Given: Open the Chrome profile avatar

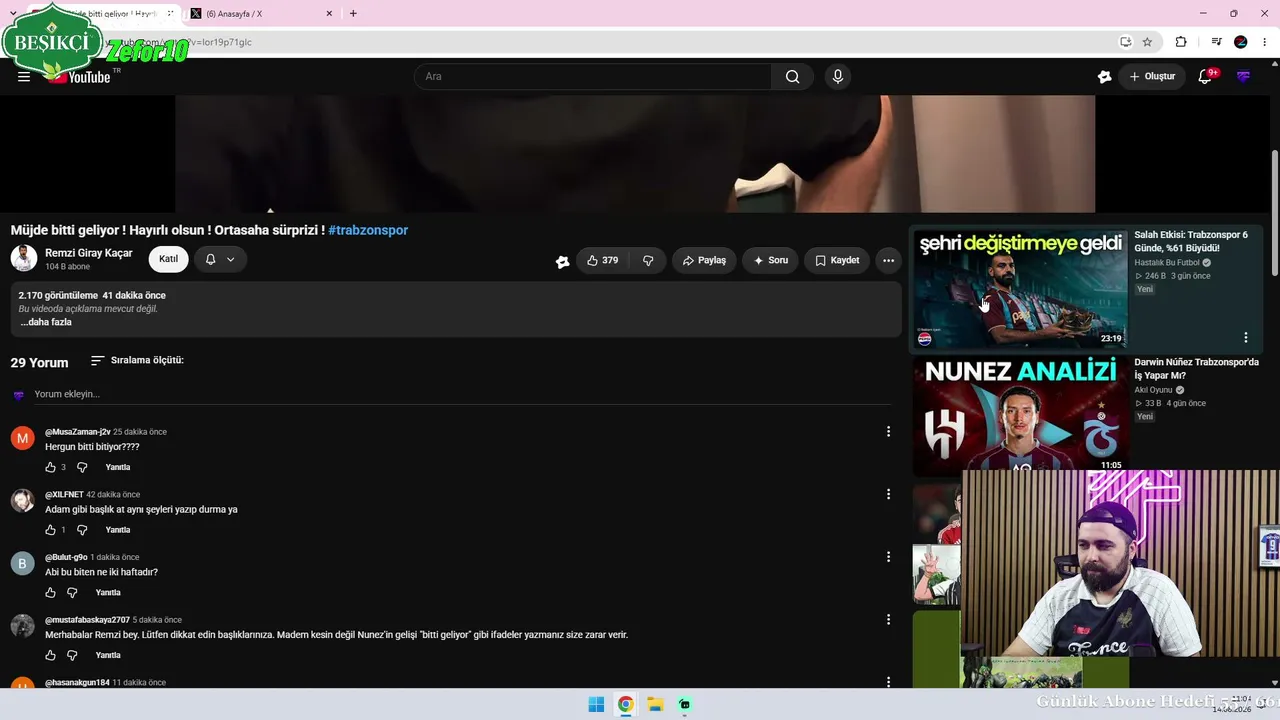Looking at the screenshot, I should click(x=1241, y=42).
